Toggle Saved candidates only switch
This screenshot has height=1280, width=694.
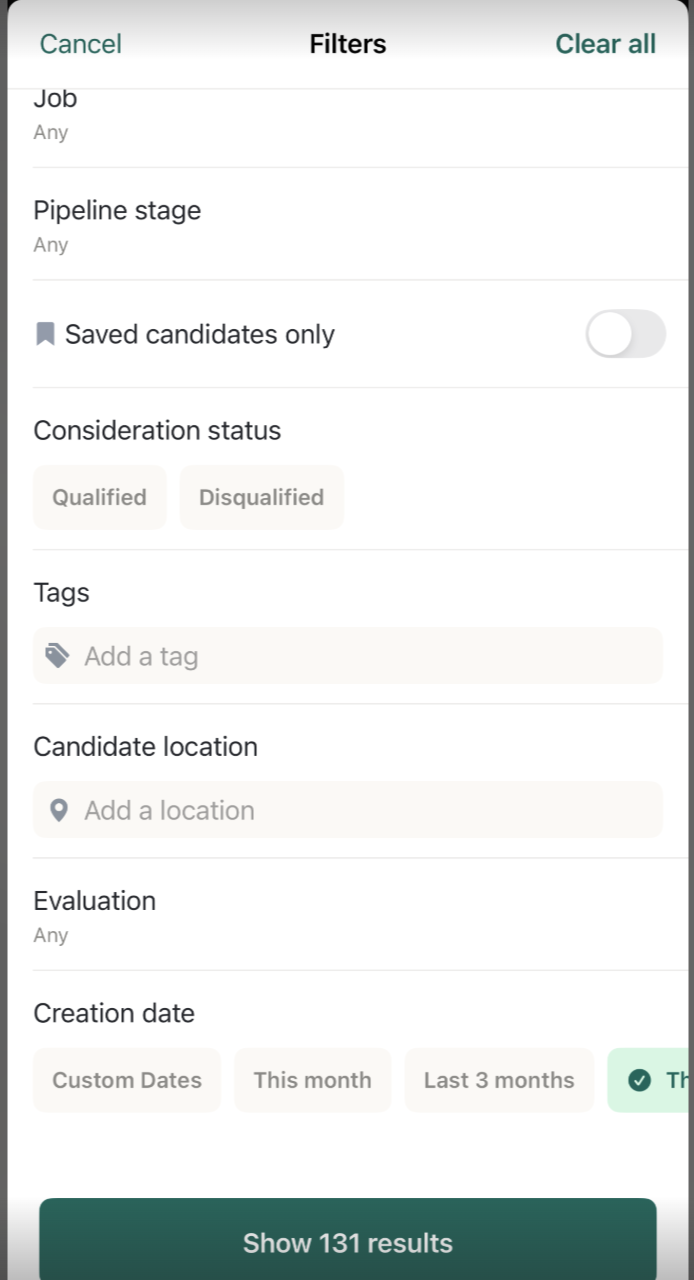click(x=625, y=334)
